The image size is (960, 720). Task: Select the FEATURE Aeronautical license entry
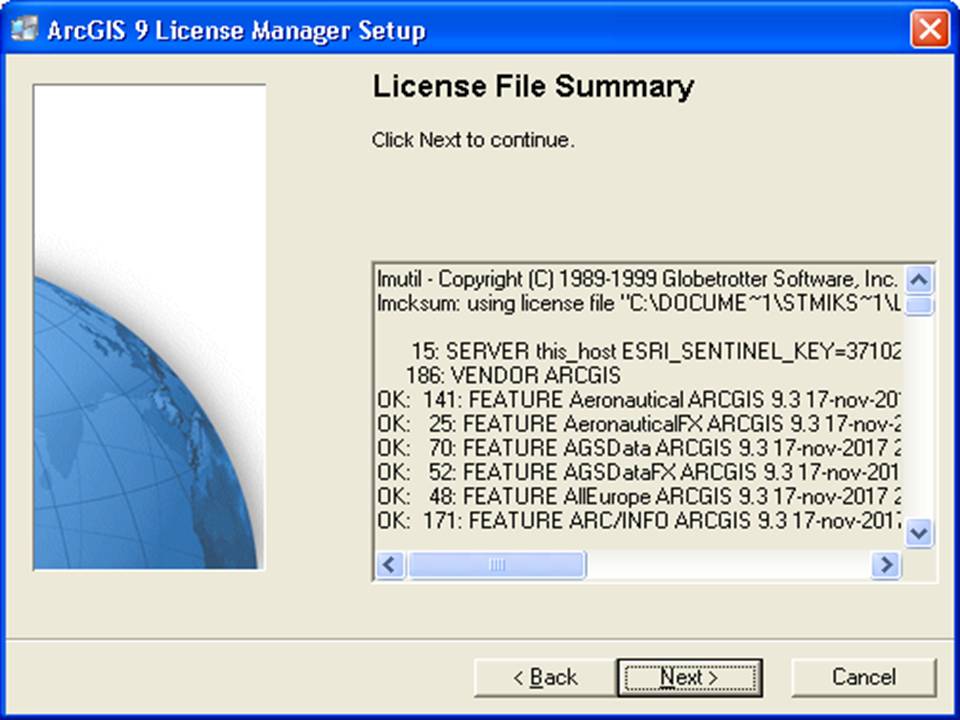pyautogui.click(x=600, y=399)
